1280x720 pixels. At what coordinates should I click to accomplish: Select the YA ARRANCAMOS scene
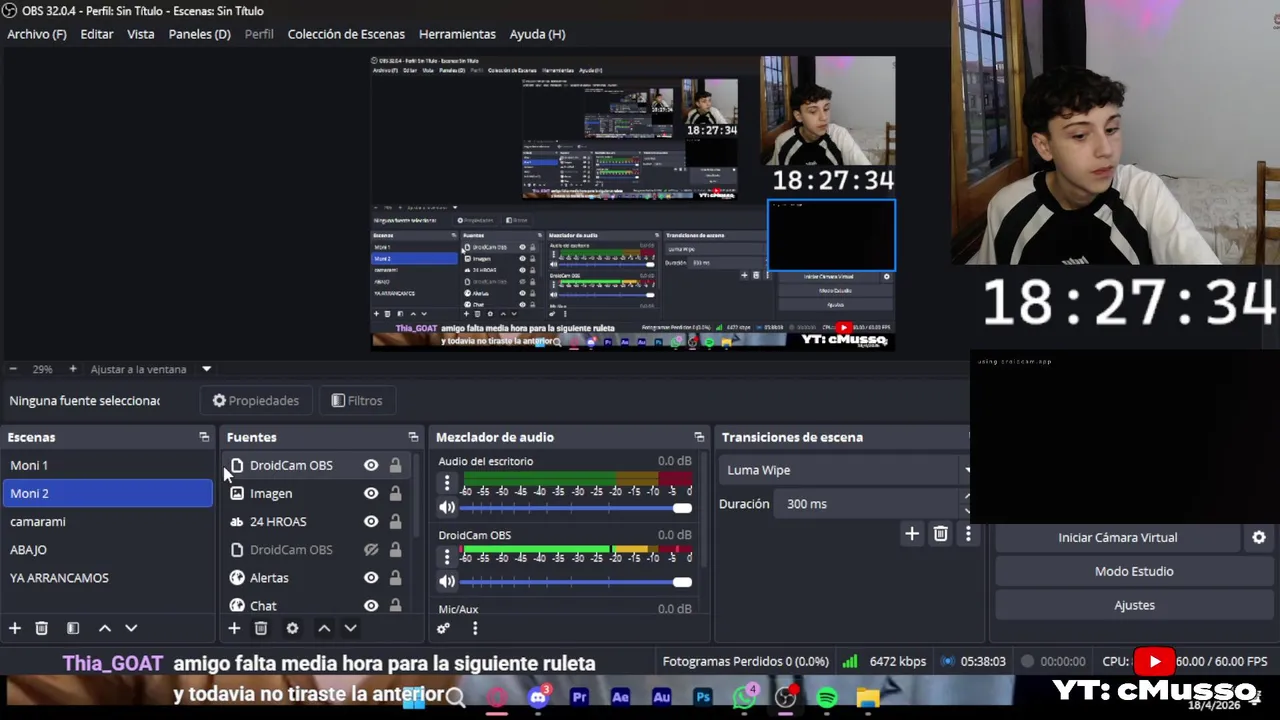coord(108,577)
